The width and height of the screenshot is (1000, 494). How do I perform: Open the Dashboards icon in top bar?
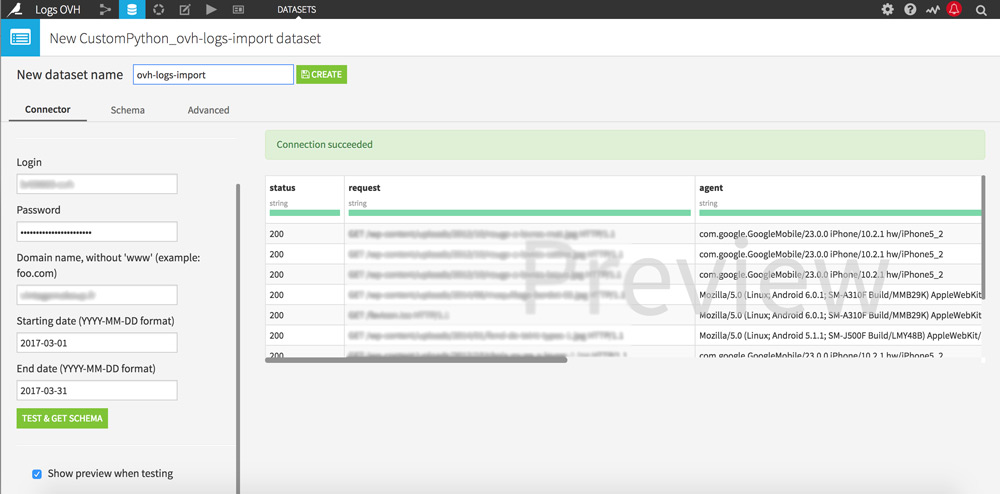point(238,9)
